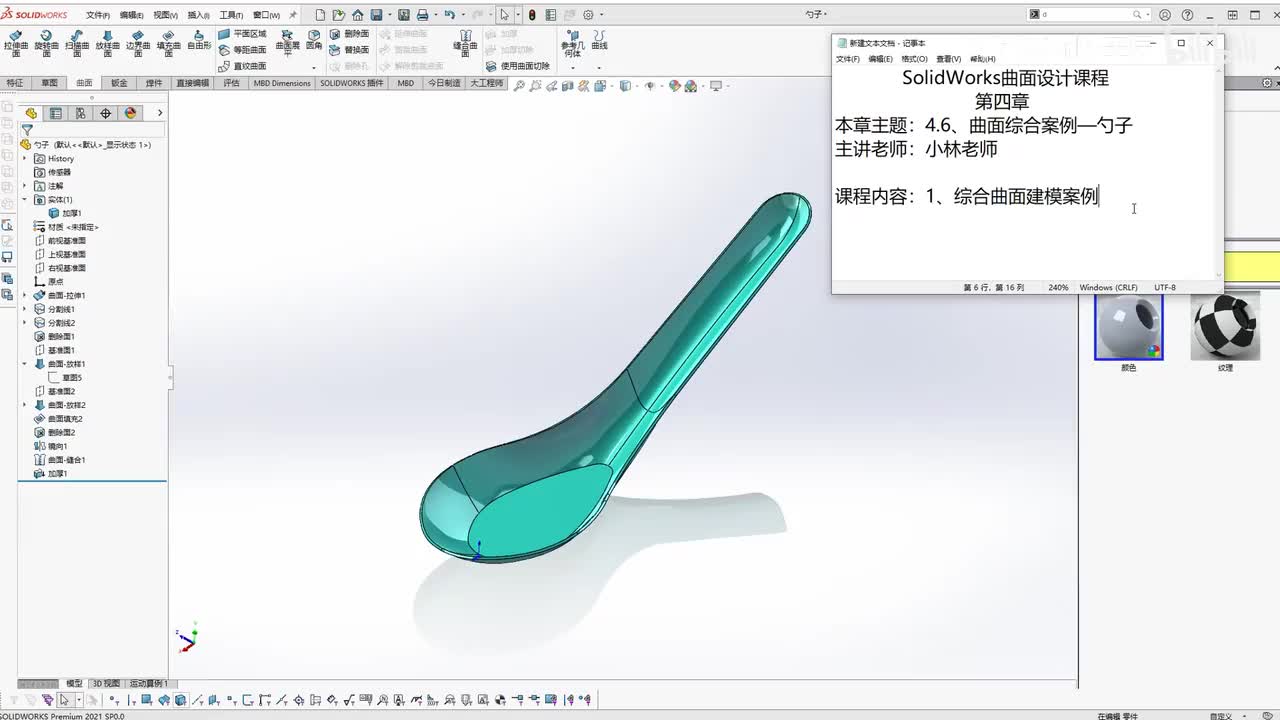
Task: Switch to the 运动算例1 motion study tab
Action: coord(148,684)
